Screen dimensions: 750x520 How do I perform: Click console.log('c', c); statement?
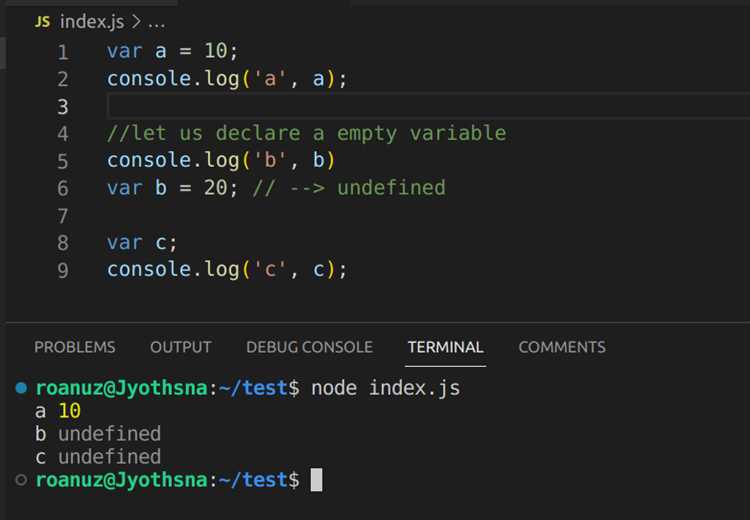click(227, 270)
